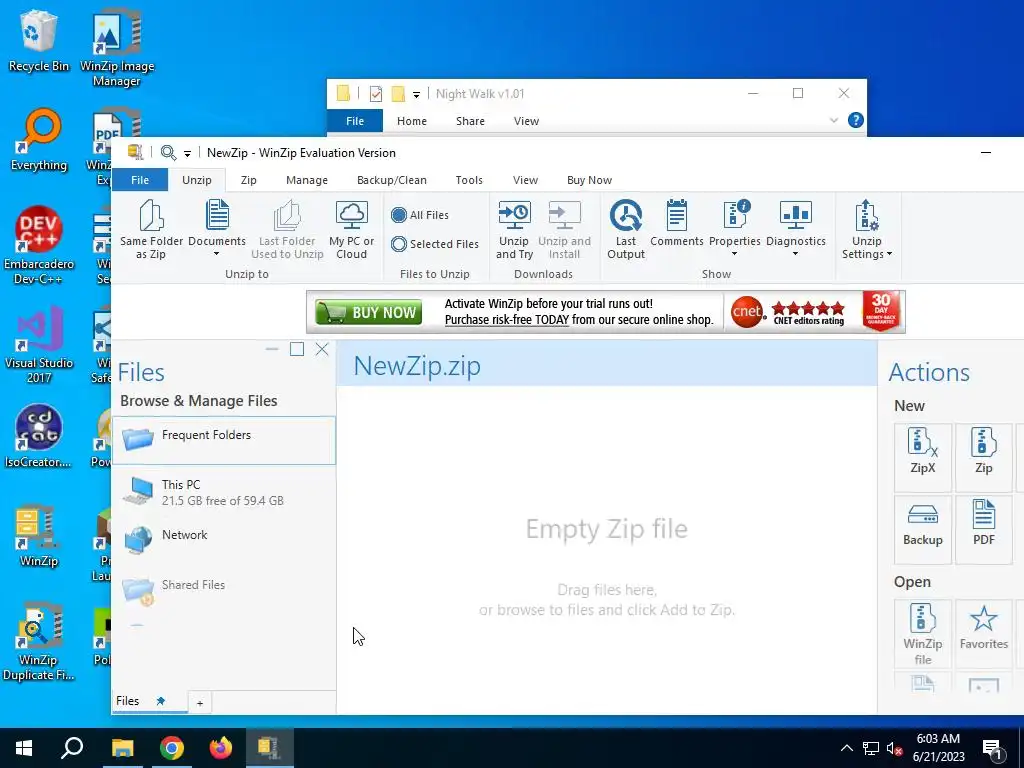Click the green BUY NOW banner button
This screenshot has width=1024, height=768.
pyautogui.click(x=368, y=312)
